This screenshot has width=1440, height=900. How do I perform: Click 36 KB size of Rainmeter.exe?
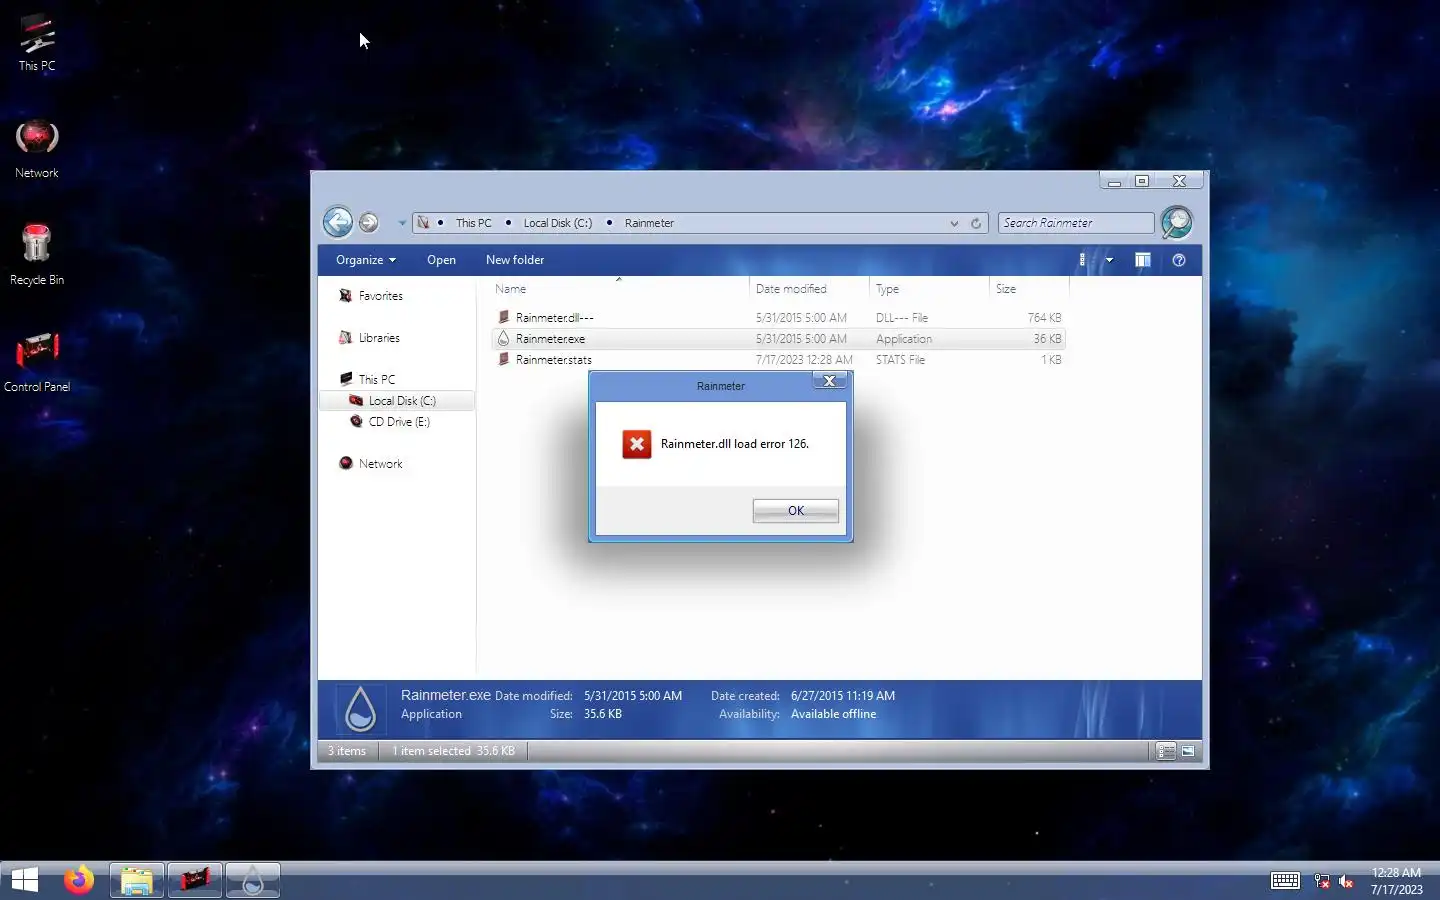[x=1047, y=339]
